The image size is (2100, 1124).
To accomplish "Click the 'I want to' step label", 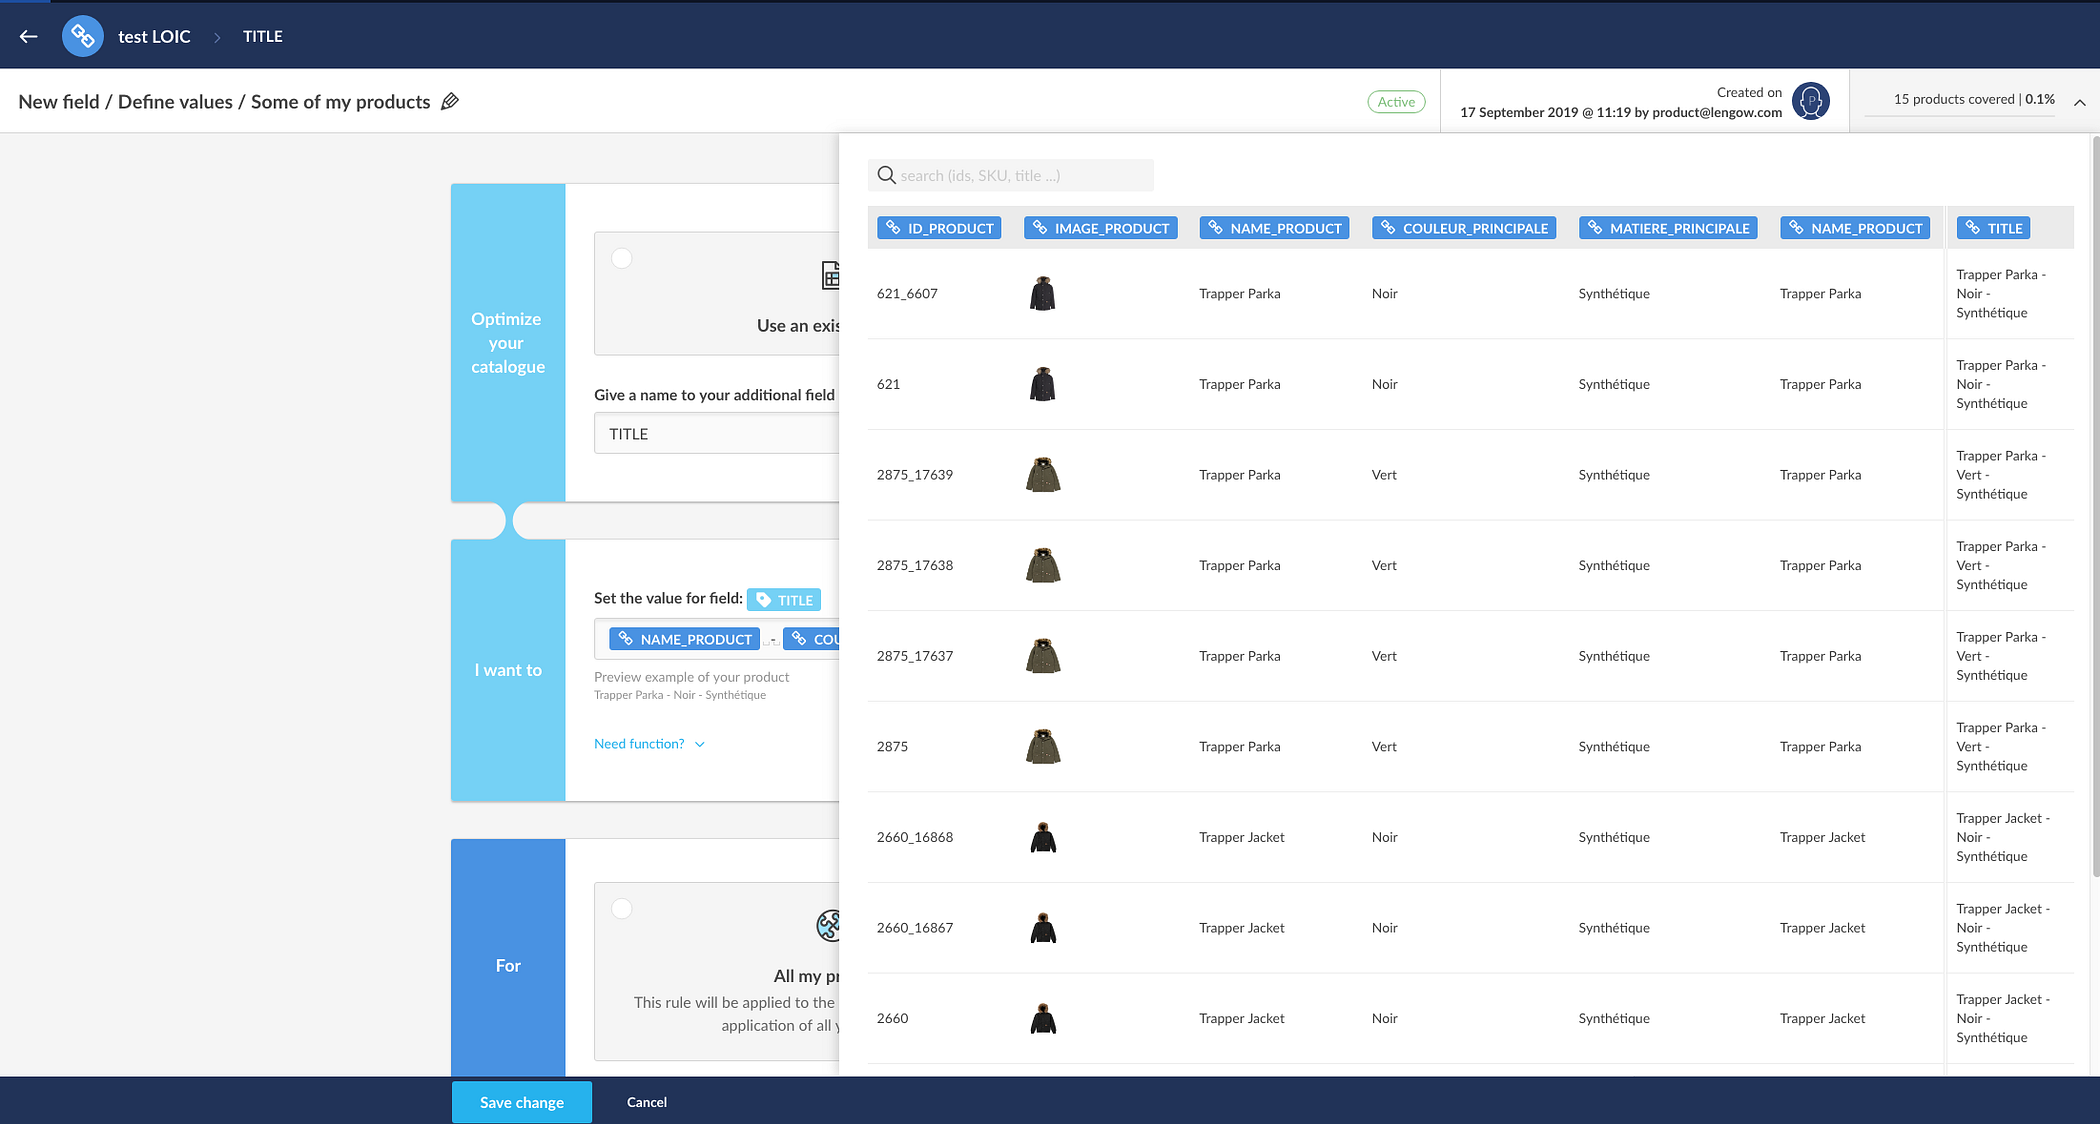I will coord(508,670).
